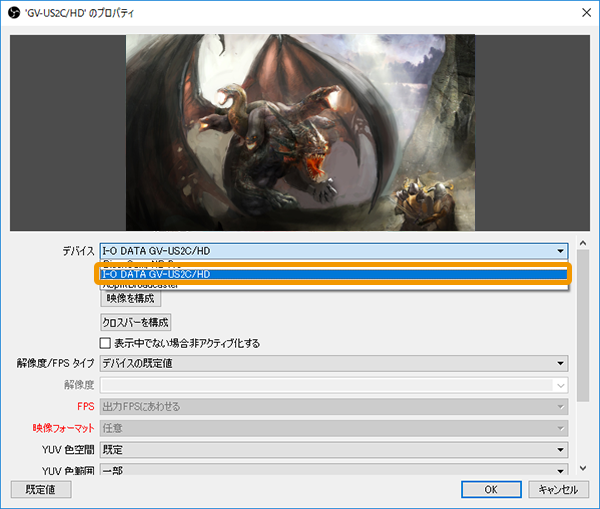600x509 pixels.
Task: Click the 映像を構成 button
Action: pos(130,299)
